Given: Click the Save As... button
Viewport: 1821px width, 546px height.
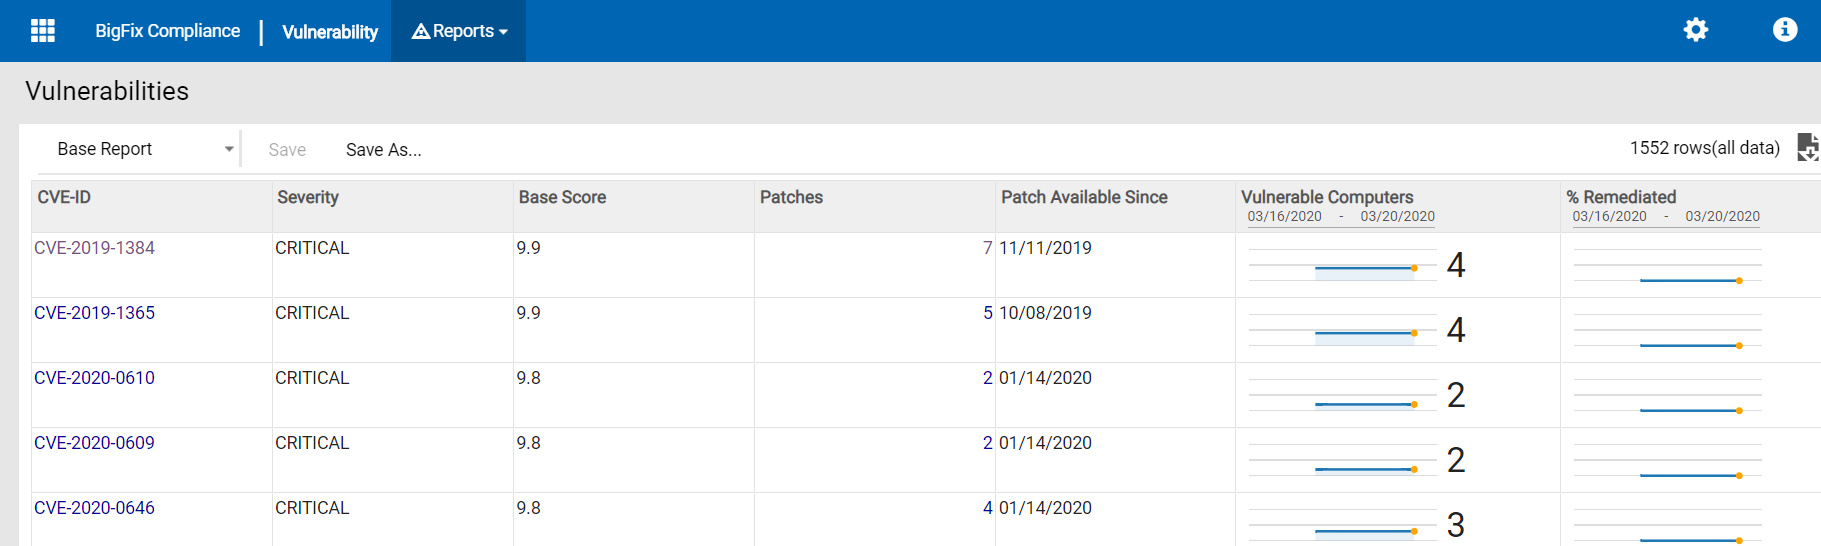Looking at the screenshot, I should (383, 150).
